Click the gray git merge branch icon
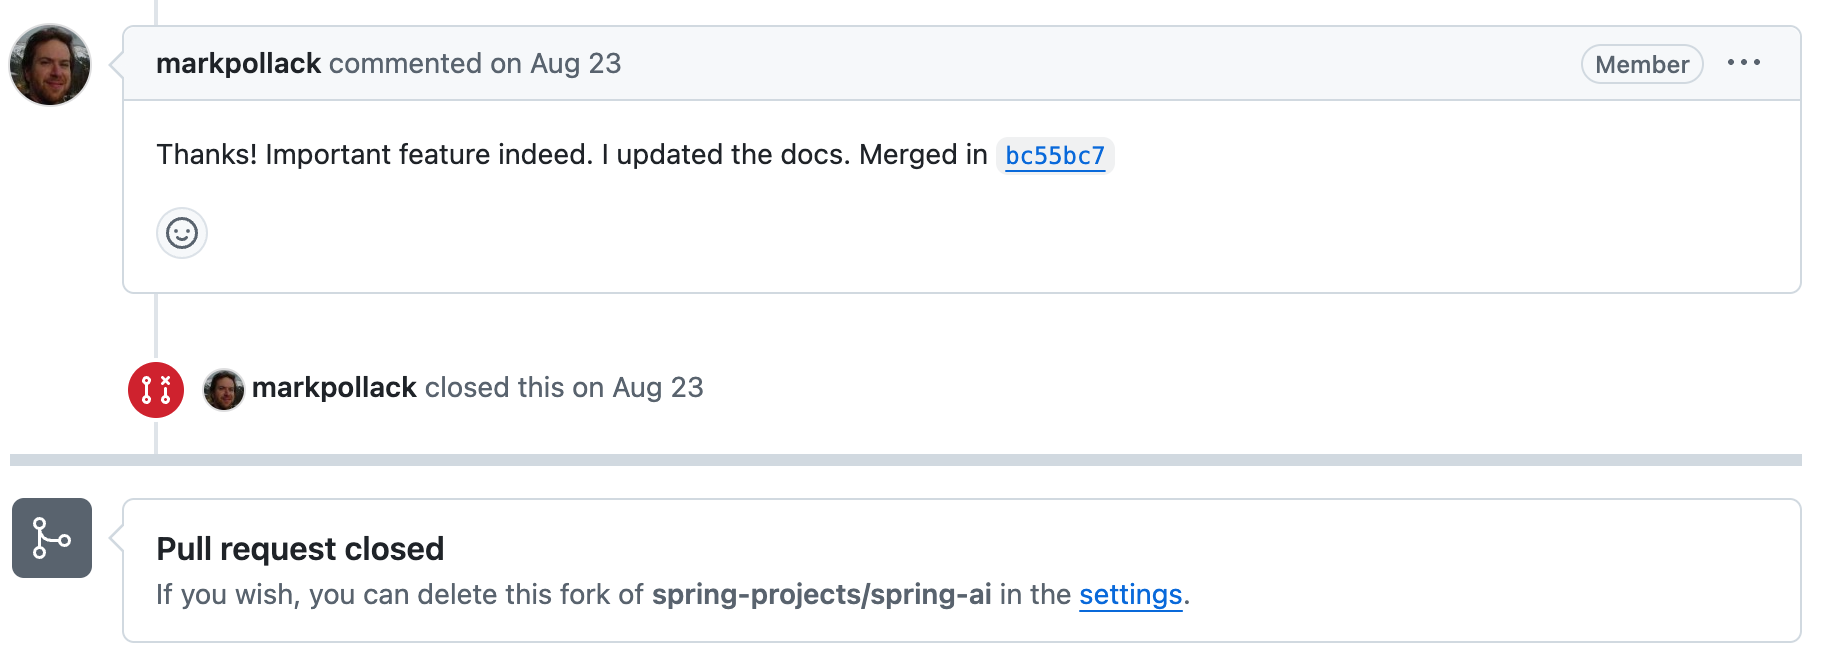This screenshot has width=1830, height=664. 52,538
